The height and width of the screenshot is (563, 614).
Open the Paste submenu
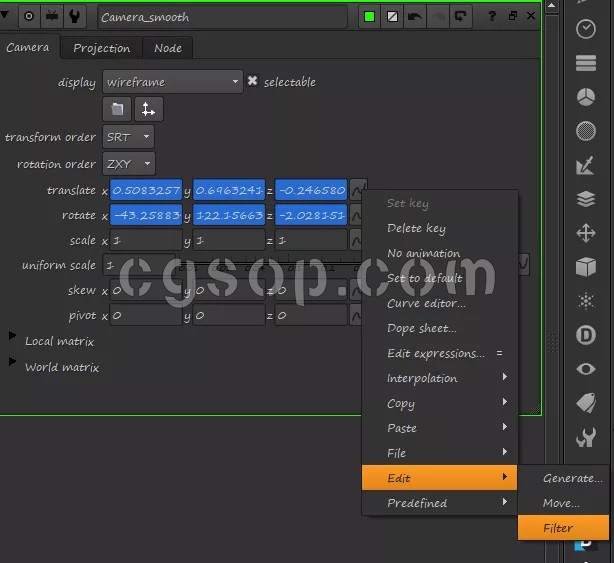tap(439, 428)
